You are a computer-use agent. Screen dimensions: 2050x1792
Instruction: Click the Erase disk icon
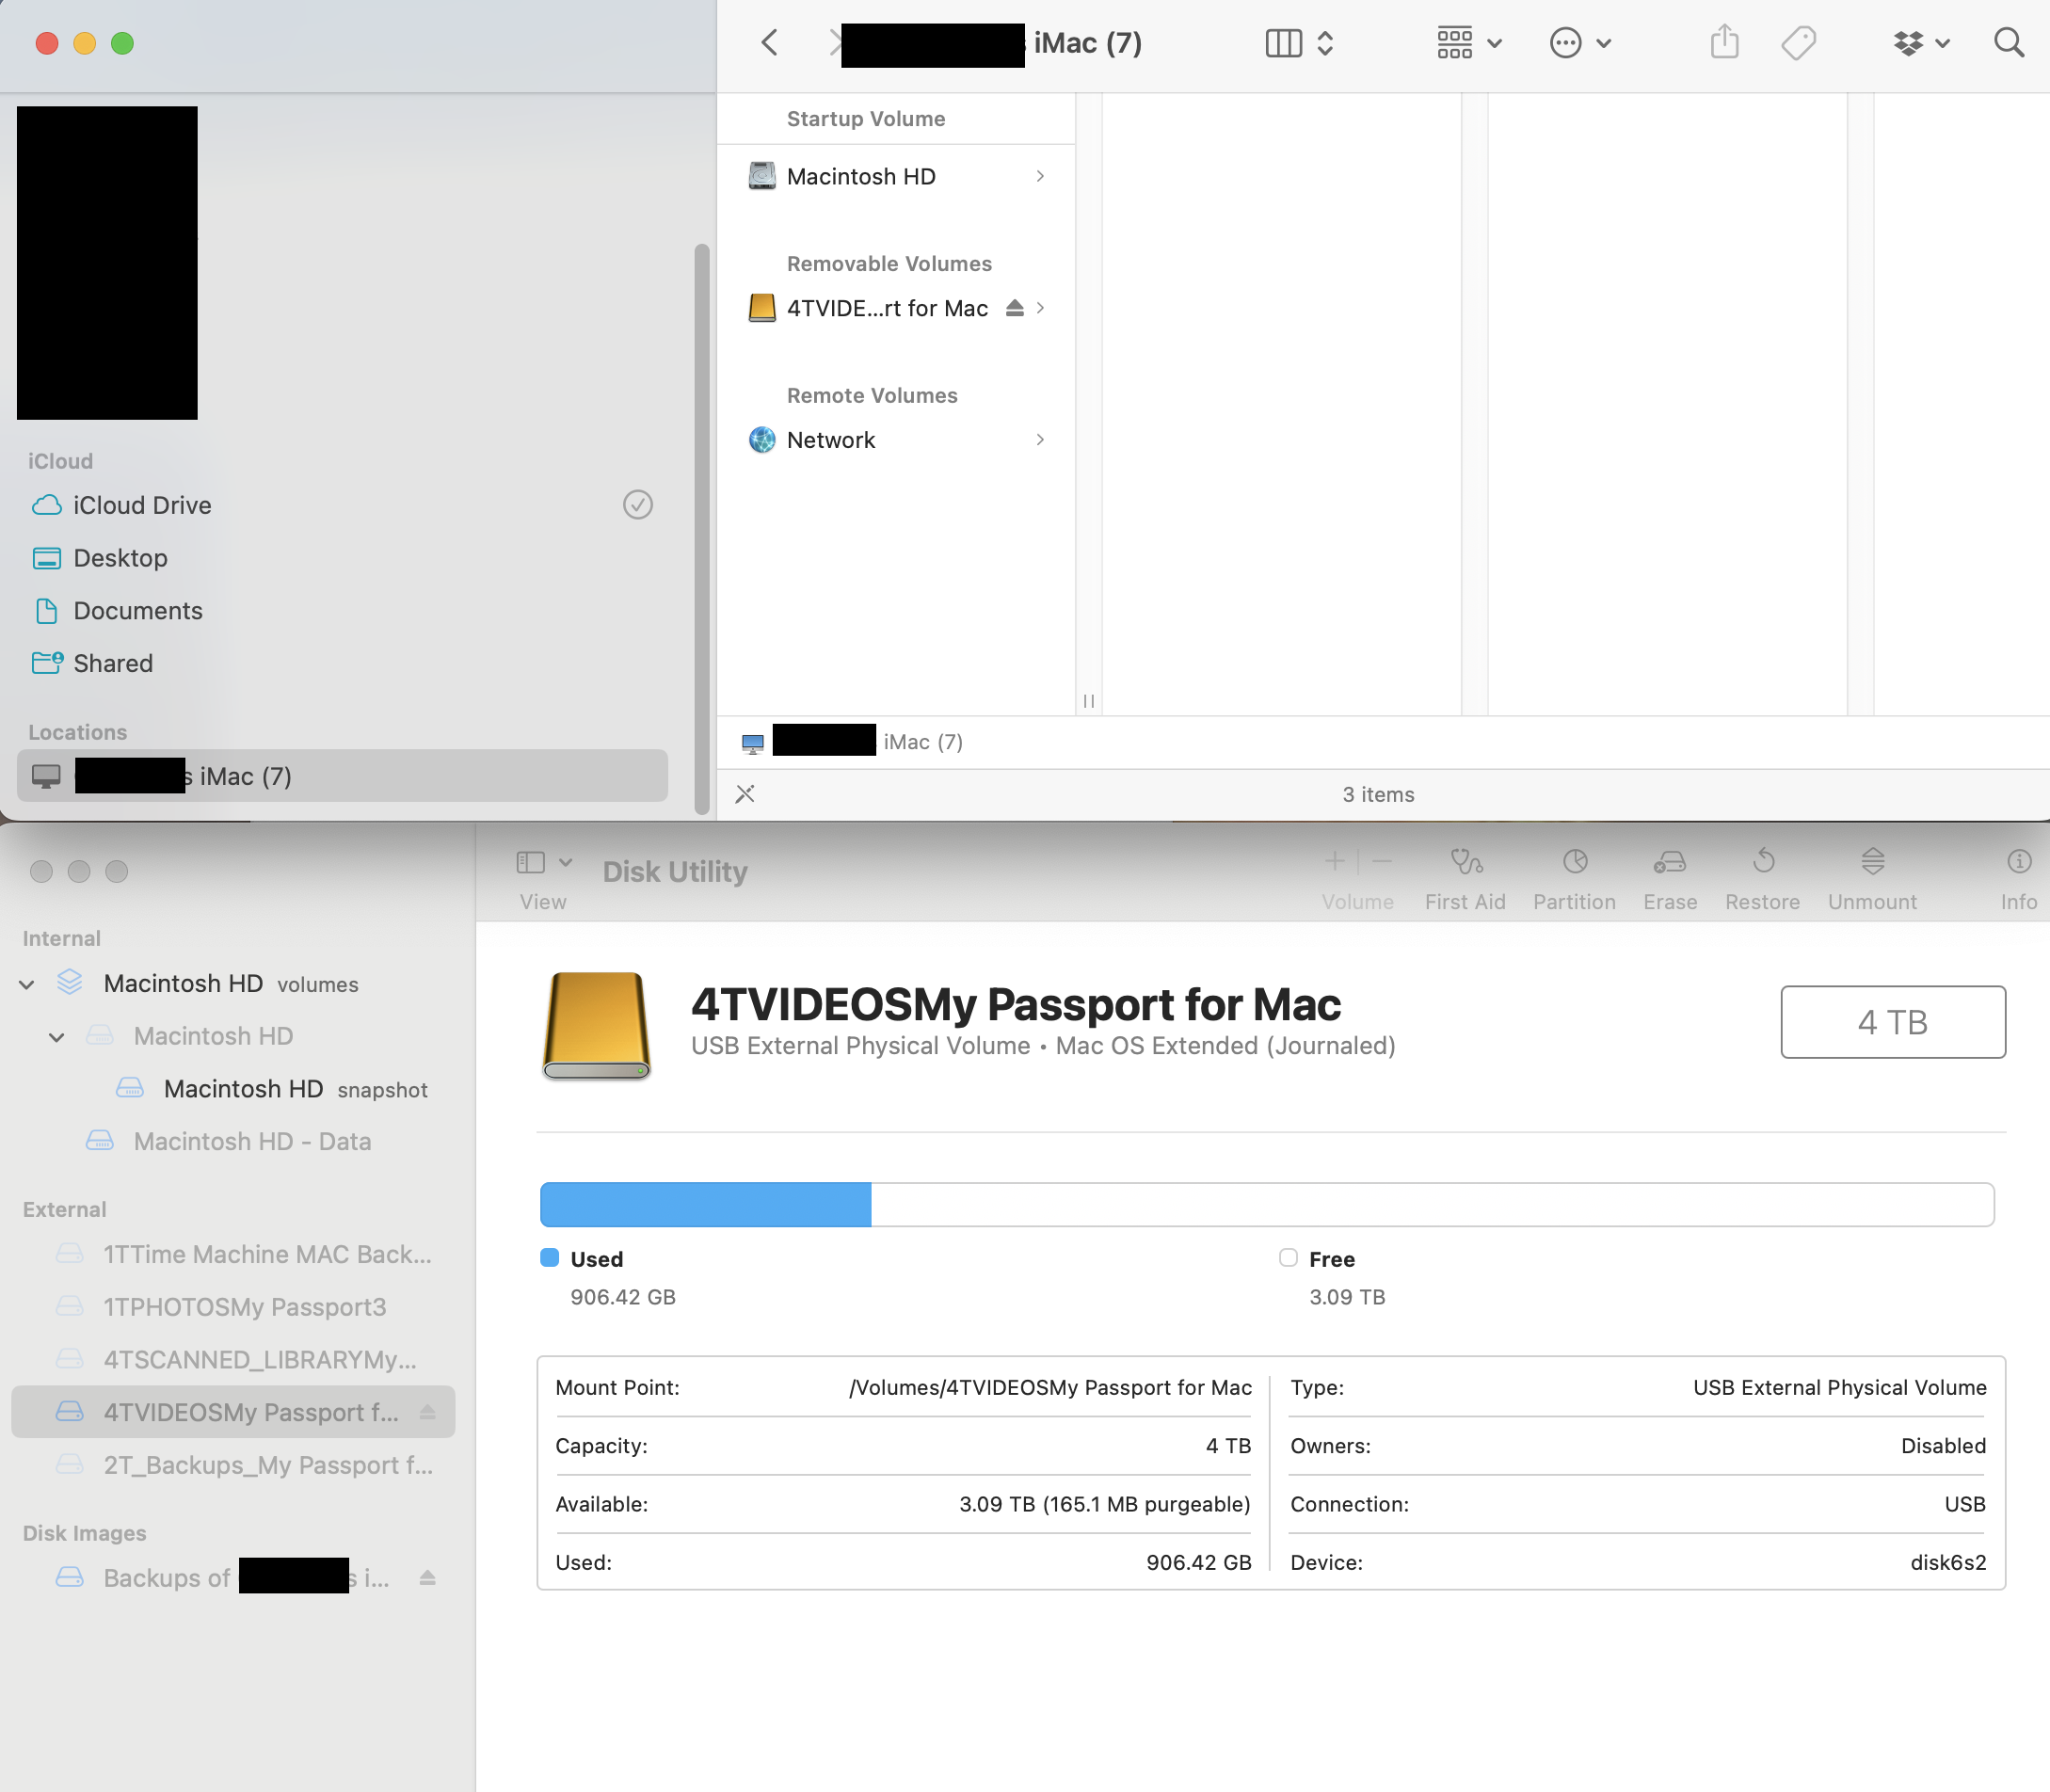click(1669, 862)
